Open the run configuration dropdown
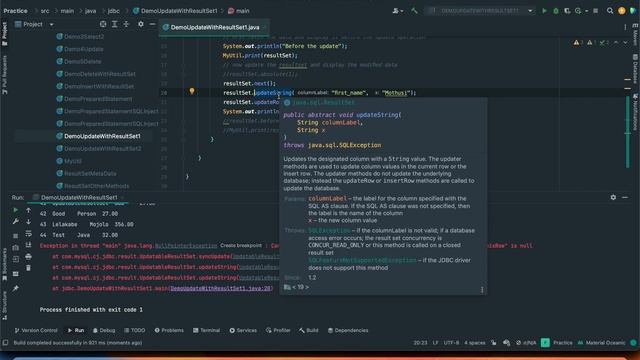Image resolution: width=640 pixels, height=360 pixels. tap(479, 11)
